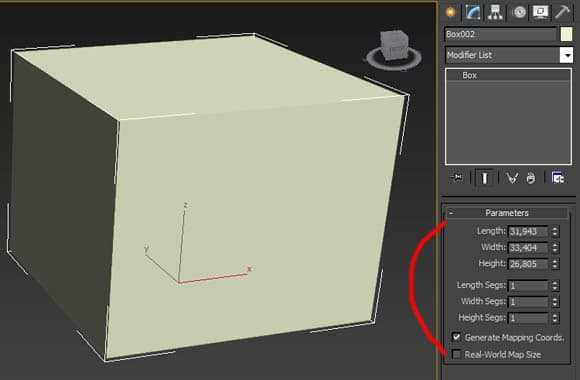
Task: Click the Width Segs field
Action: click(x=528, y=302)
